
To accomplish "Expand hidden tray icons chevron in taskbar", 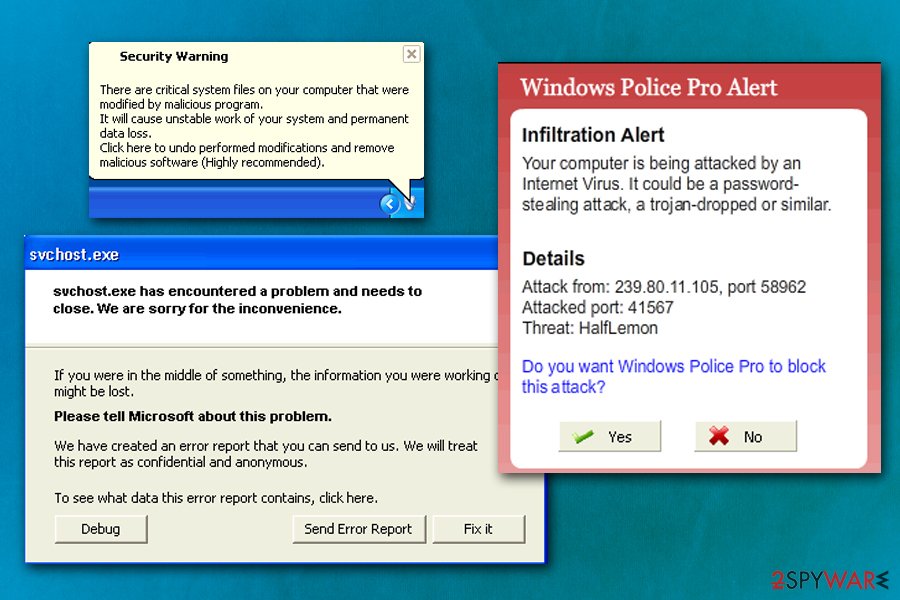I will (x=390, y=203).
